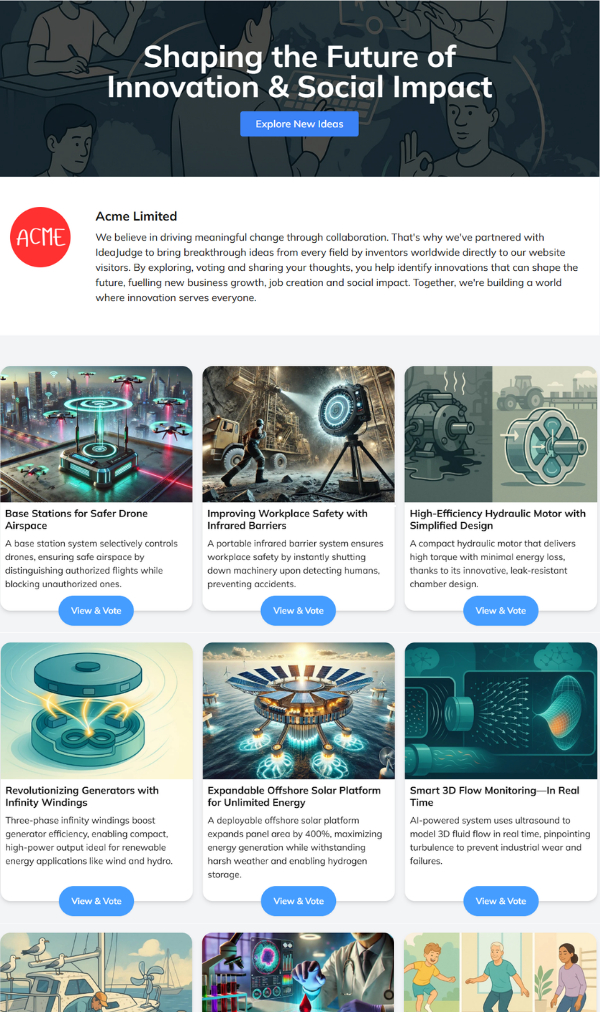Open the infinity windings generator image

point(97,711)
